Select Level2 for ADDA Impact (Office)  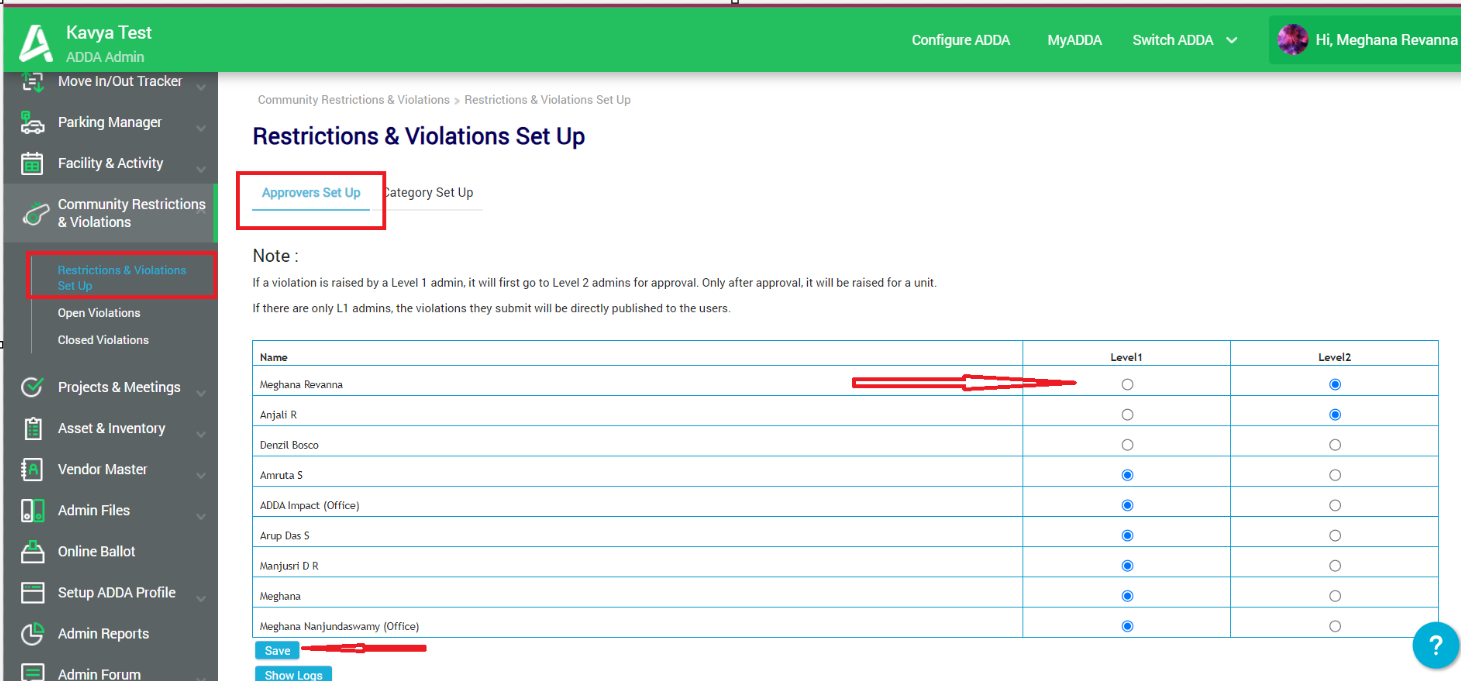1335,505
